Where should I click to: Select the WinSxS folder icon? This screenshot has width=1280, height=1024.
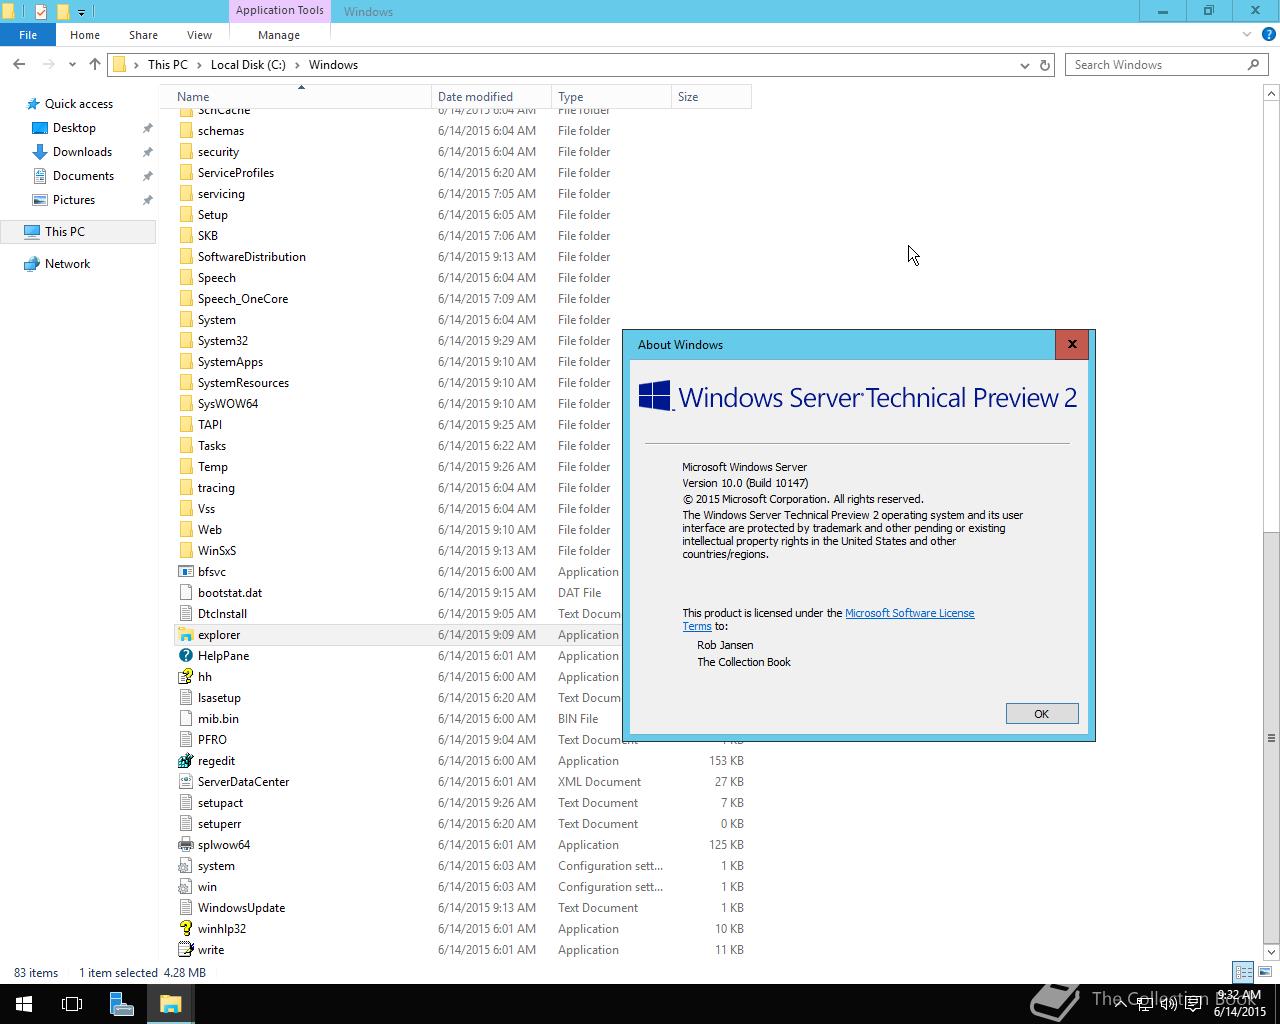(x=185, y=551)
